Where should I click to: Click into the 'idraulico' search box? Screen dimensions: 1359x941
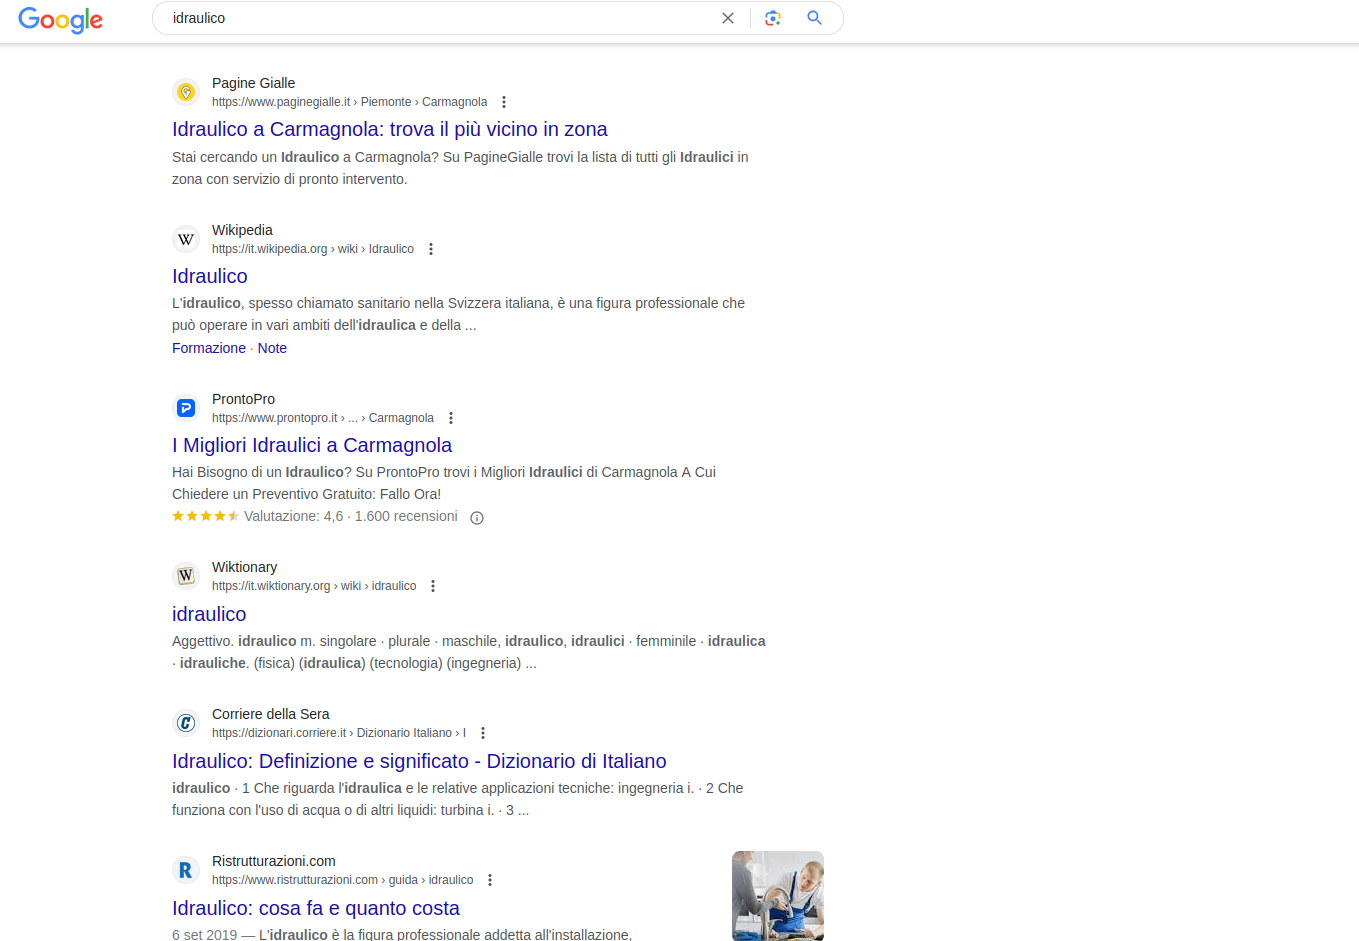[440, 18]
